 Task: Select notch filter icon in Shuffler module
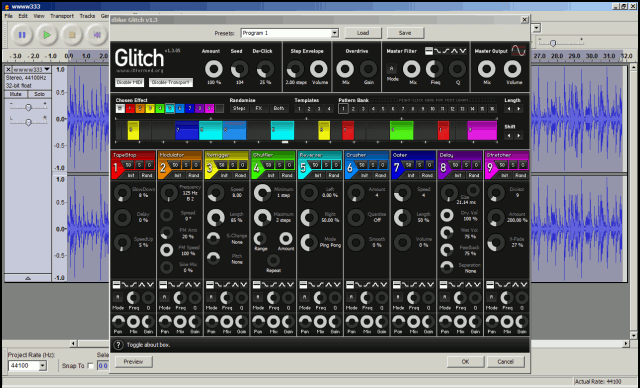290,284
